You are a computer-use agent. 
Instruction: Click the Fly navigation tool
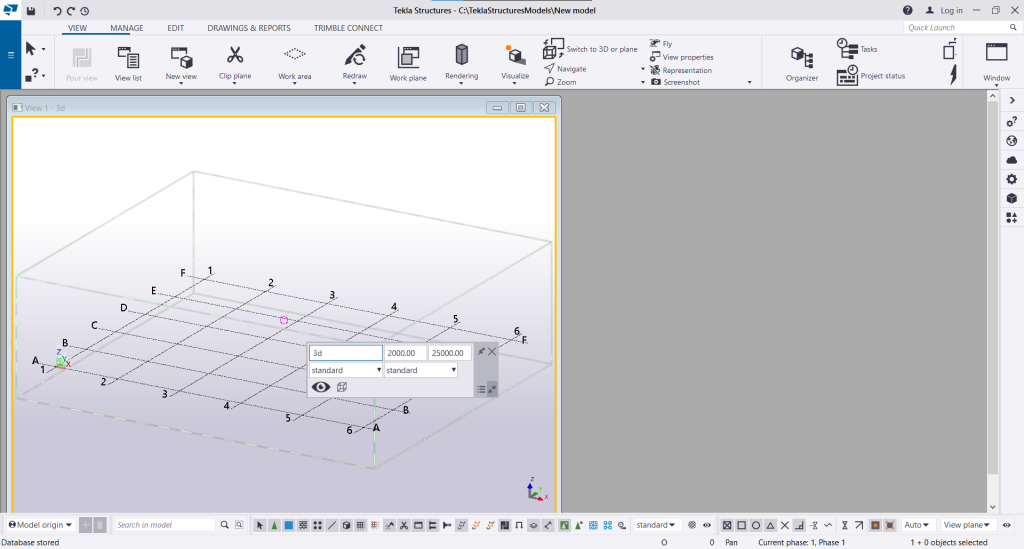661,44
